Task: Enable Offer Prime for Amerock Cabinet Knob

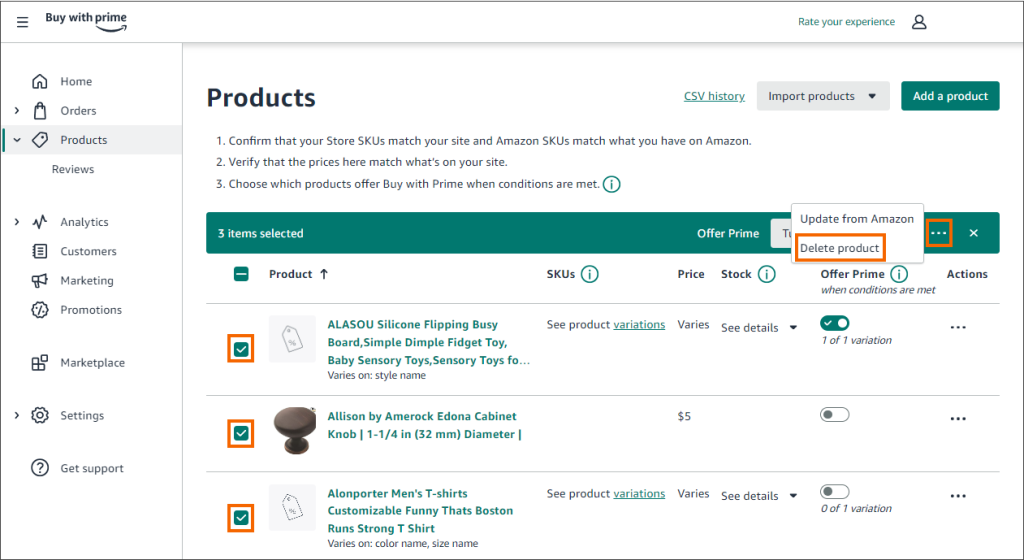Action: click(835, 414)
